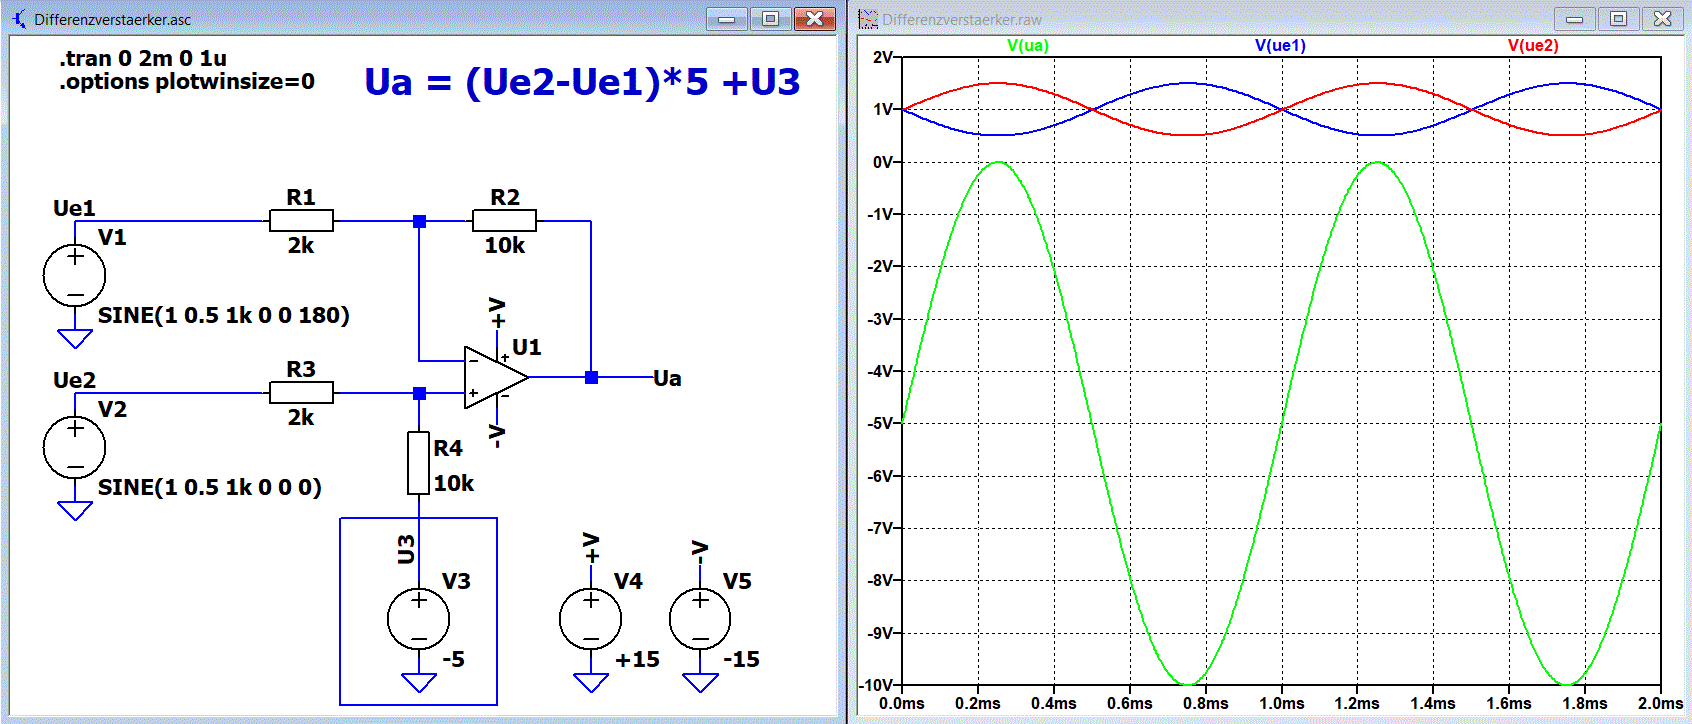1692x724 pixels.
Task: Click the 2k value under R3
Action: tap(301, 417)
